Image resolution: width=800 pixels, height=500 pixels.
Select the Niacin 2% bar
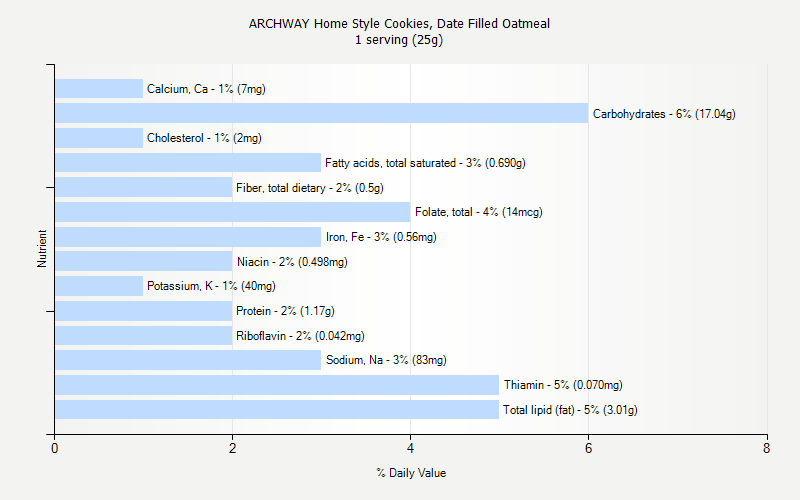pyautogui.click(x=143, y=261)
